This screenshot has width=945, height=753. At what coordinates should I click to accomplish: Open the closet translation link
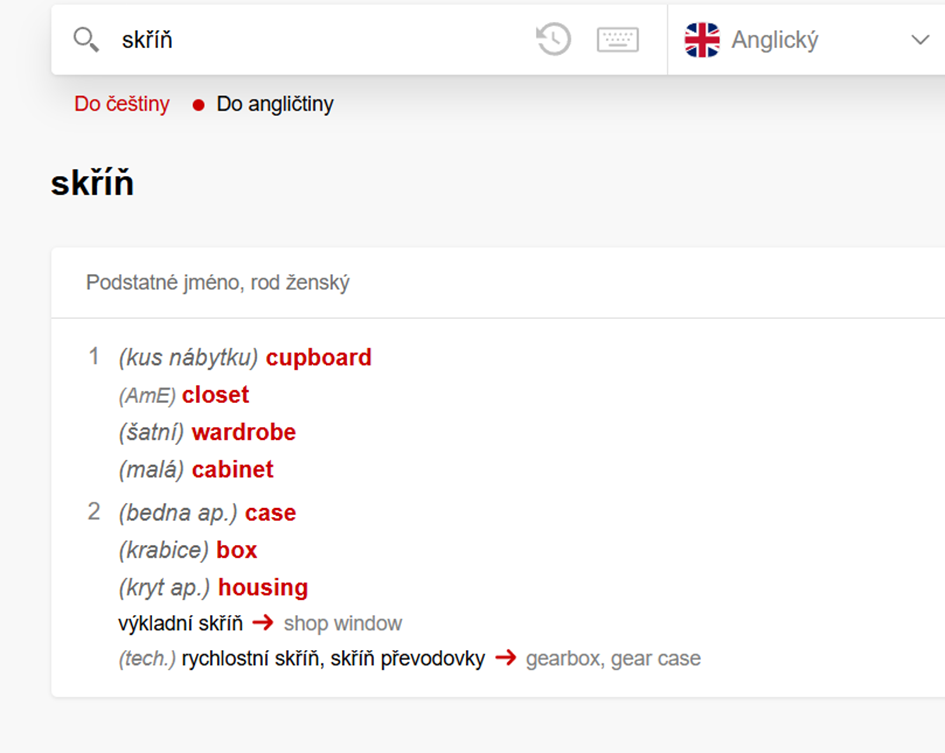pos(215,395)
